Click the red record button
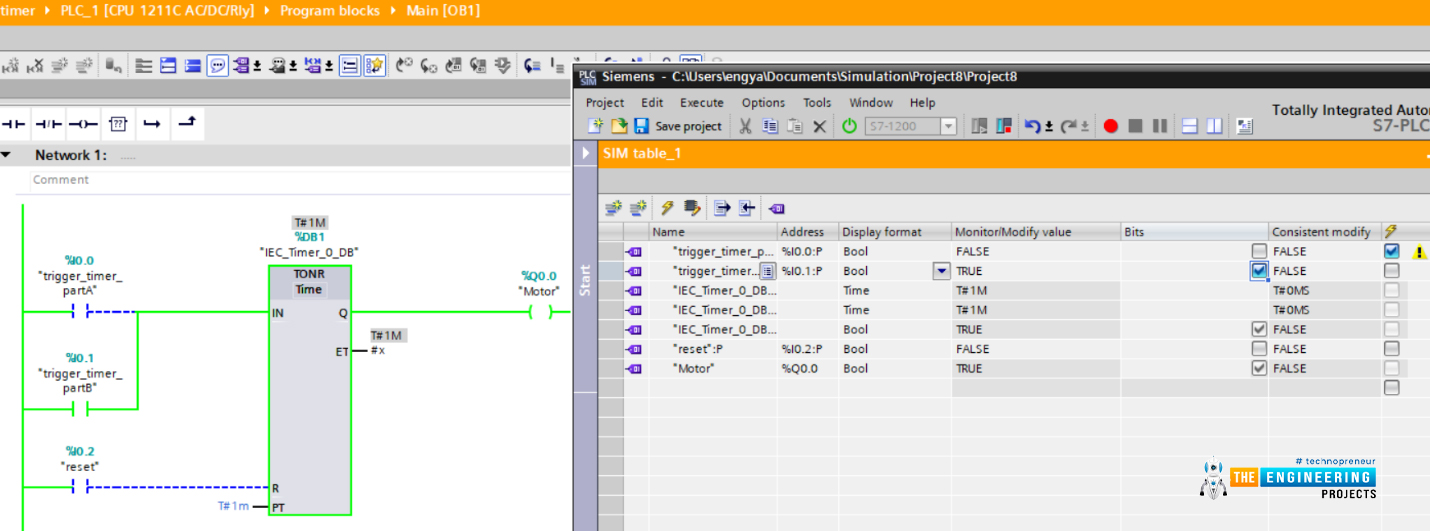This screenshot has width=1430, height=531. 1110,126
